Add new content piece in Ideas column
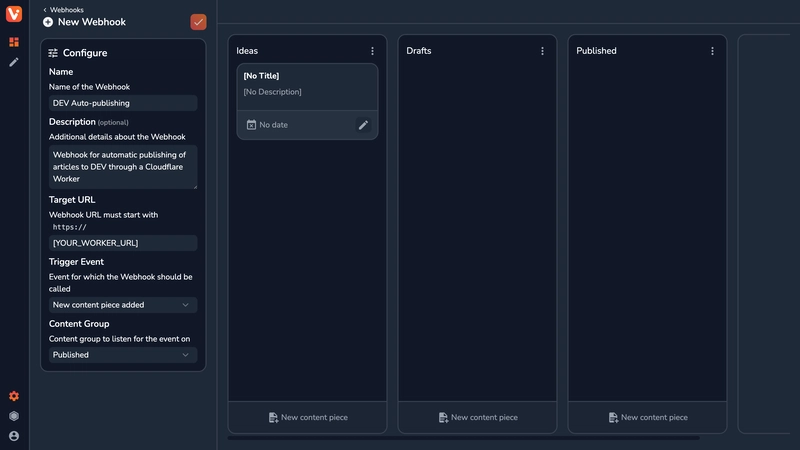 click(308, 417)
